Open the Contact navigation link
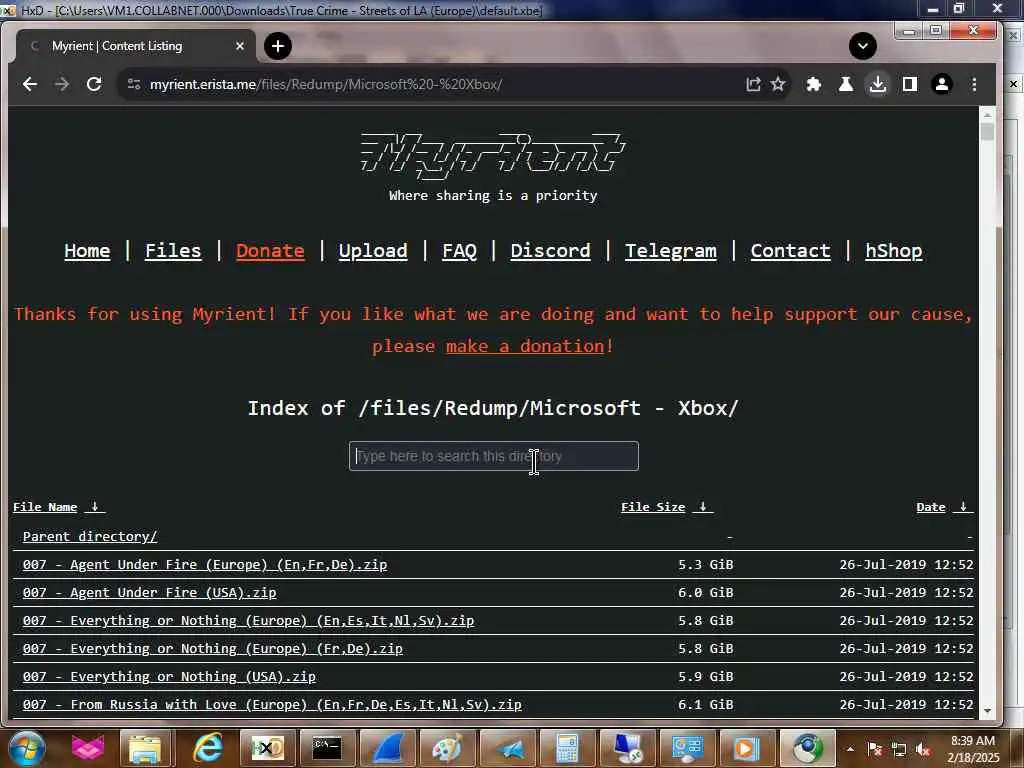 pyautogui.click(x=790, y=251)
